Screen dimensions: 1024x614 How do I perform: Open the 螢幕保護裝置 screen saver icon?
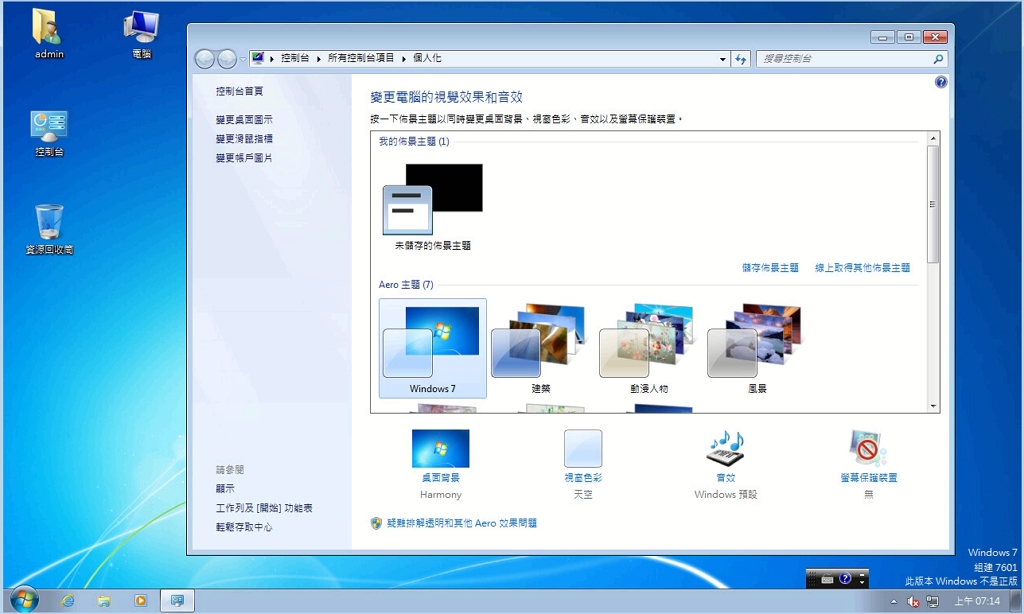[x=868, y=448]
